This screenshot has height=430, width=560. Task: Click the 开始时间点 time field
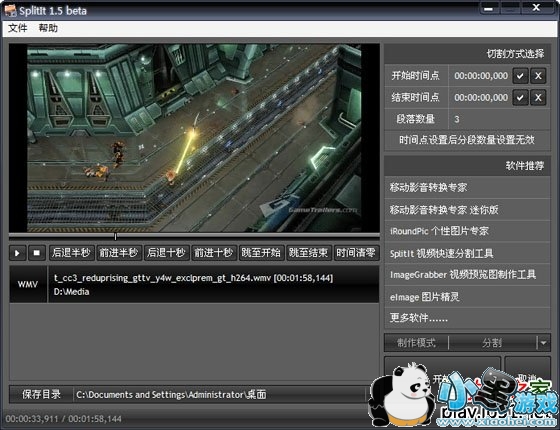[x=481, y=76]
